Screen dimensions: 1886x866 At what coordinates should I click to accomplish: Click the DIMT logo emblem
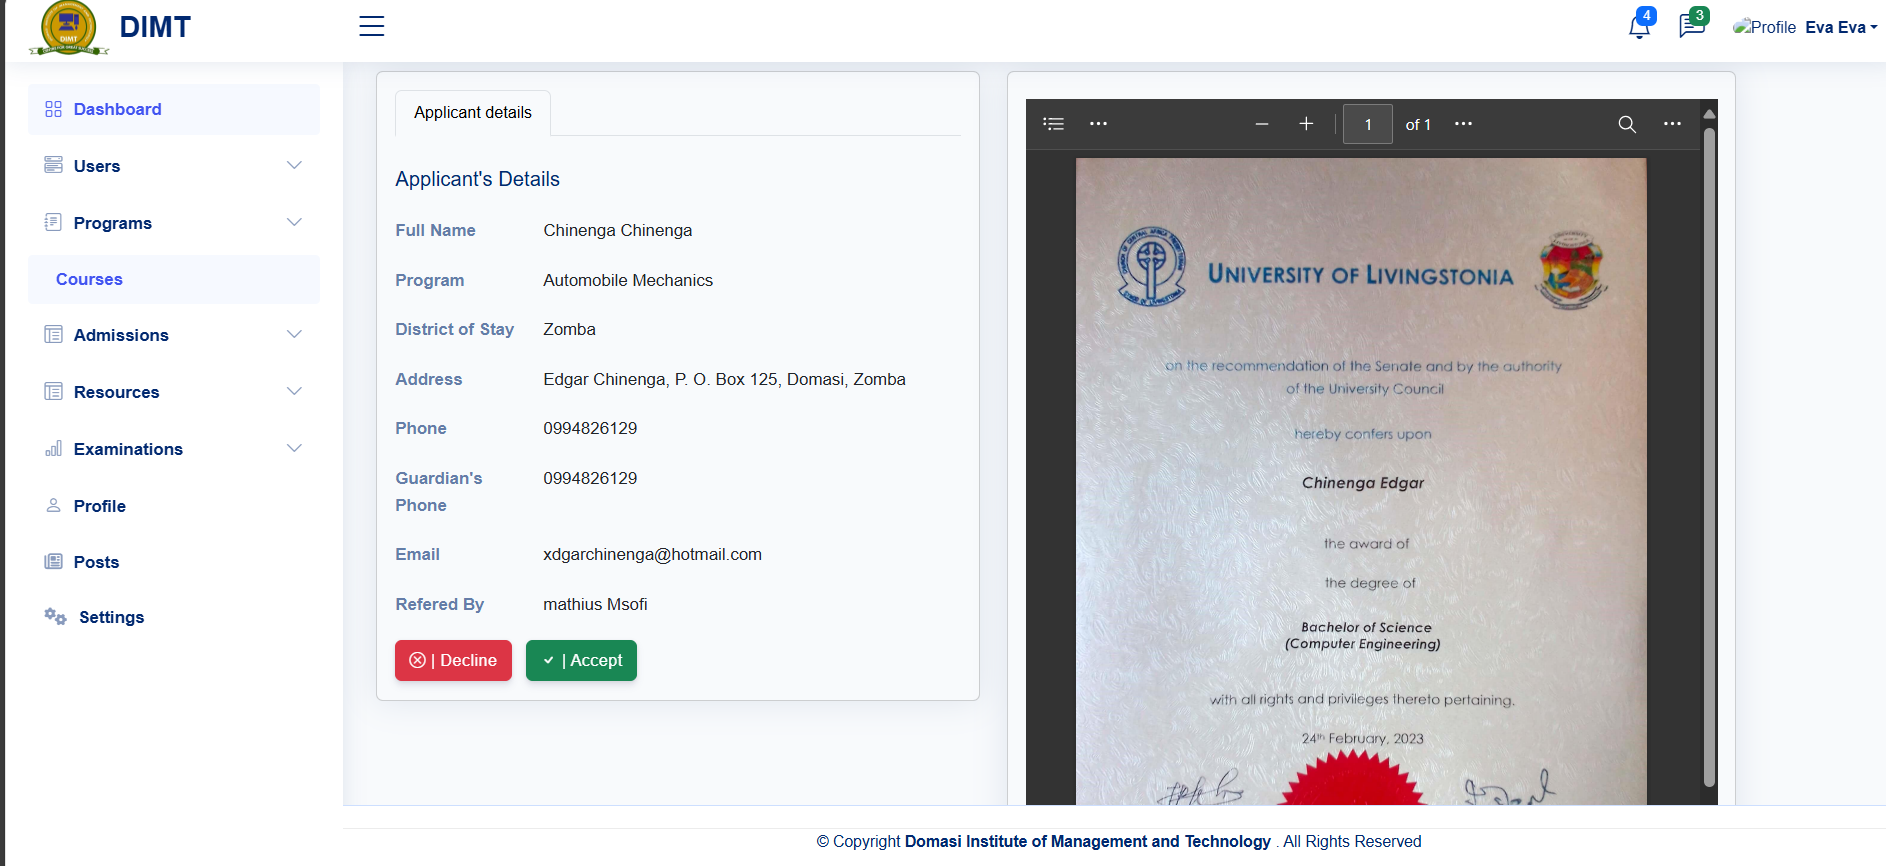(x=68, y=28)
